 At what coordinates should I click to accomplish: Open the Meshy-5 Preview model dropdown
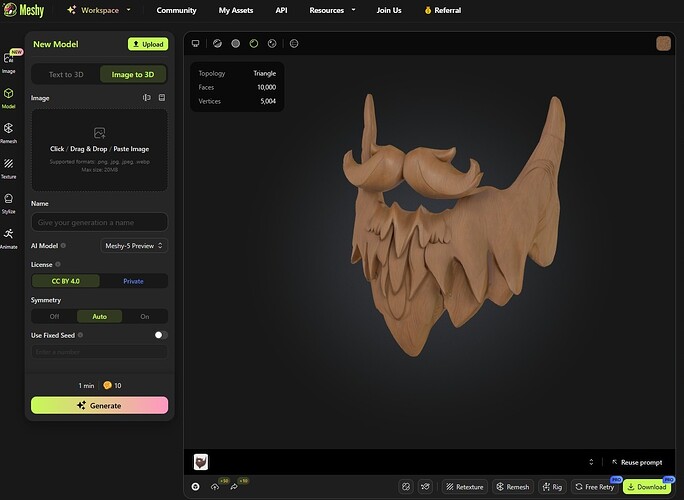coord(134,245)
